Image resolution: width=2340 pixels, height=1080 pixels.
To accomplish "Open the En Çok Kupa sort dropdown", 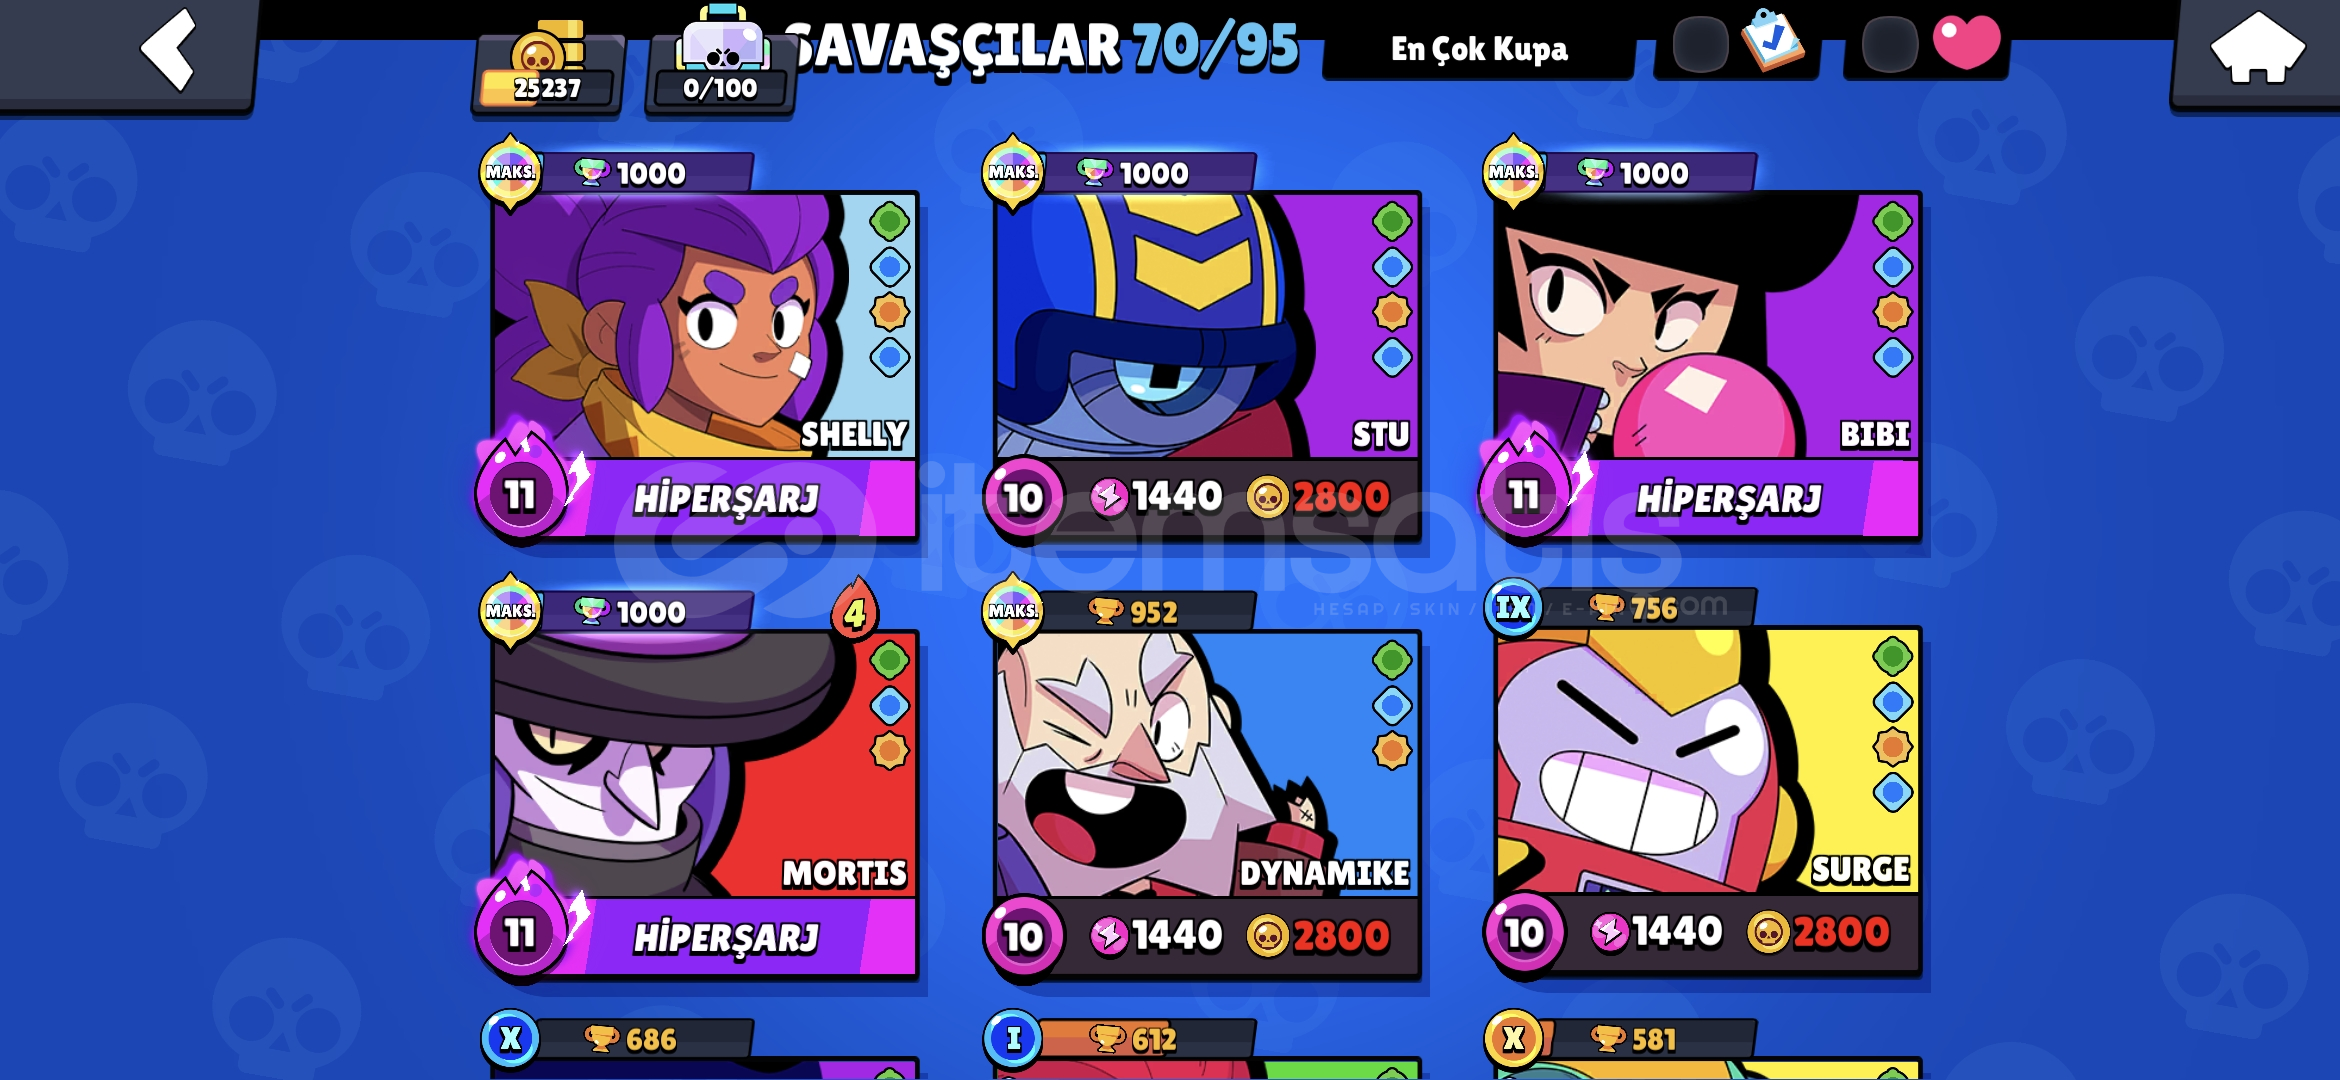I will (1479, 48).
